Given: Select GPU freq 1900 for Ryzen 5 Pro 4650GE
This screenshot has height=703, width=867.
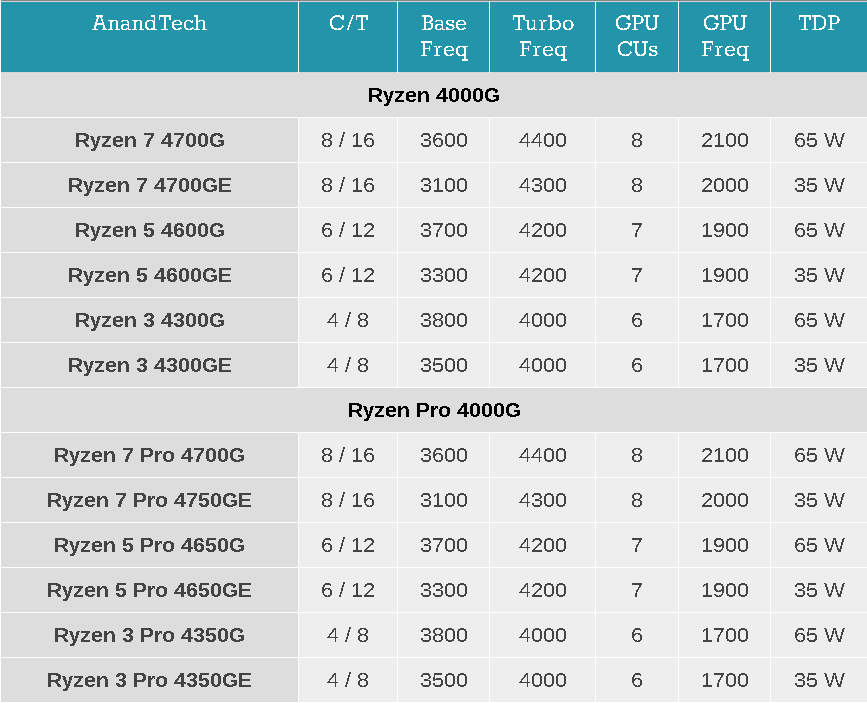Looking at the screenshot, I should point(724,590).
